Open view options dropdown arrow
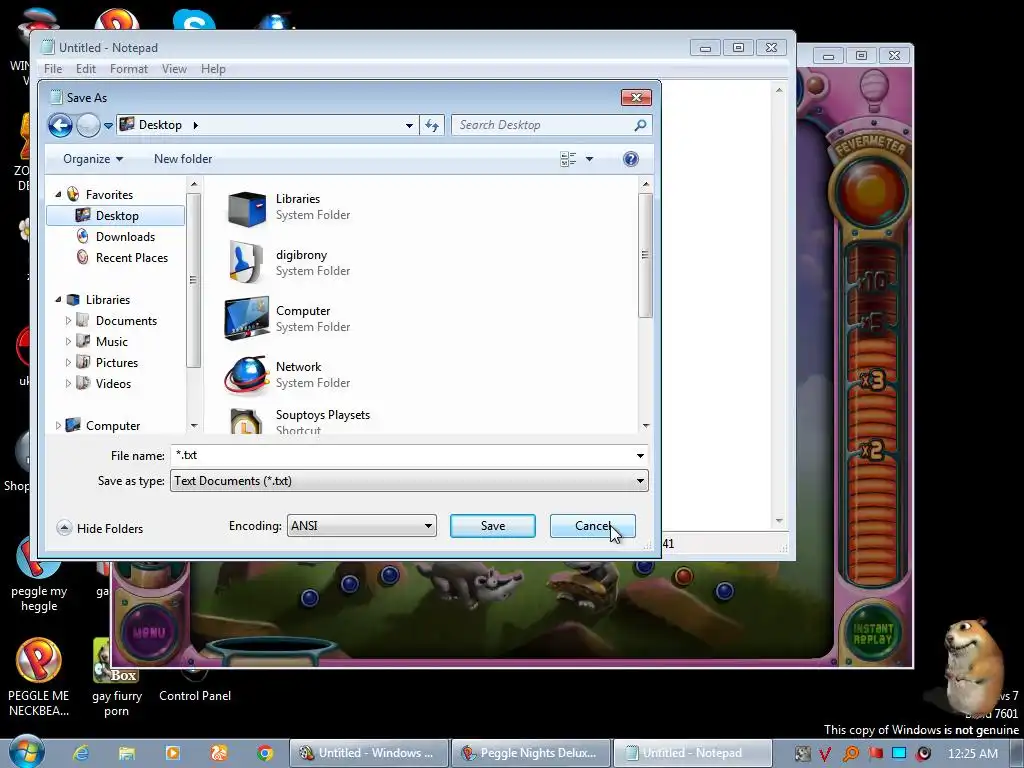Screen dimensions: 1024x768 coord(589,159)
